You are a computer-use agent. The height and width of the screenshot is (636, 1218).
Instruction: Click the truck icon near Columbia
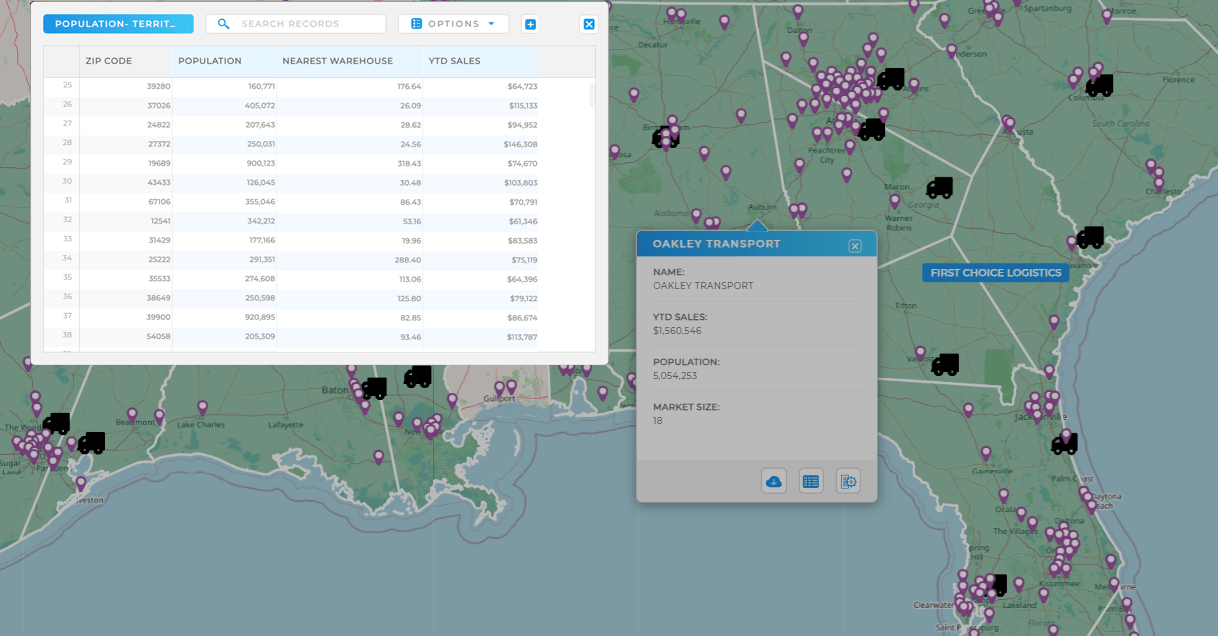pos(1099,86)
